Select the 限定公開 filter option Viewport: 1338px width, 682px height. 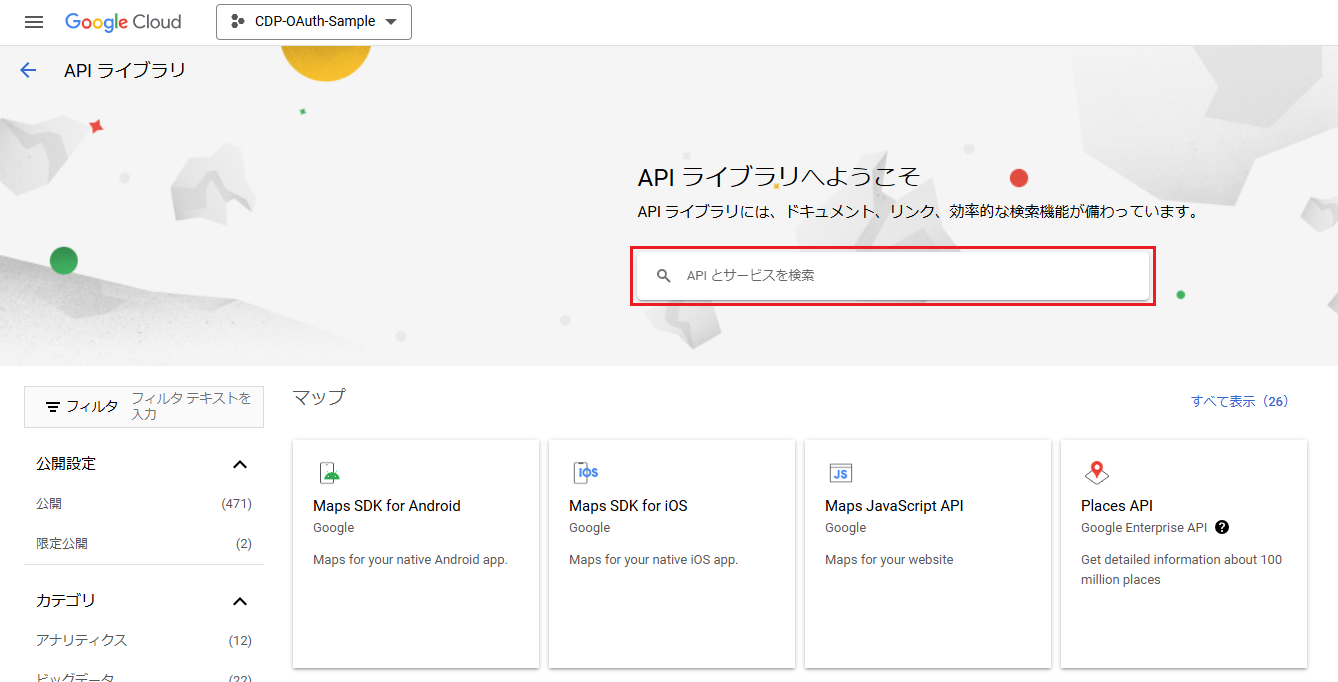click(62, 544)
